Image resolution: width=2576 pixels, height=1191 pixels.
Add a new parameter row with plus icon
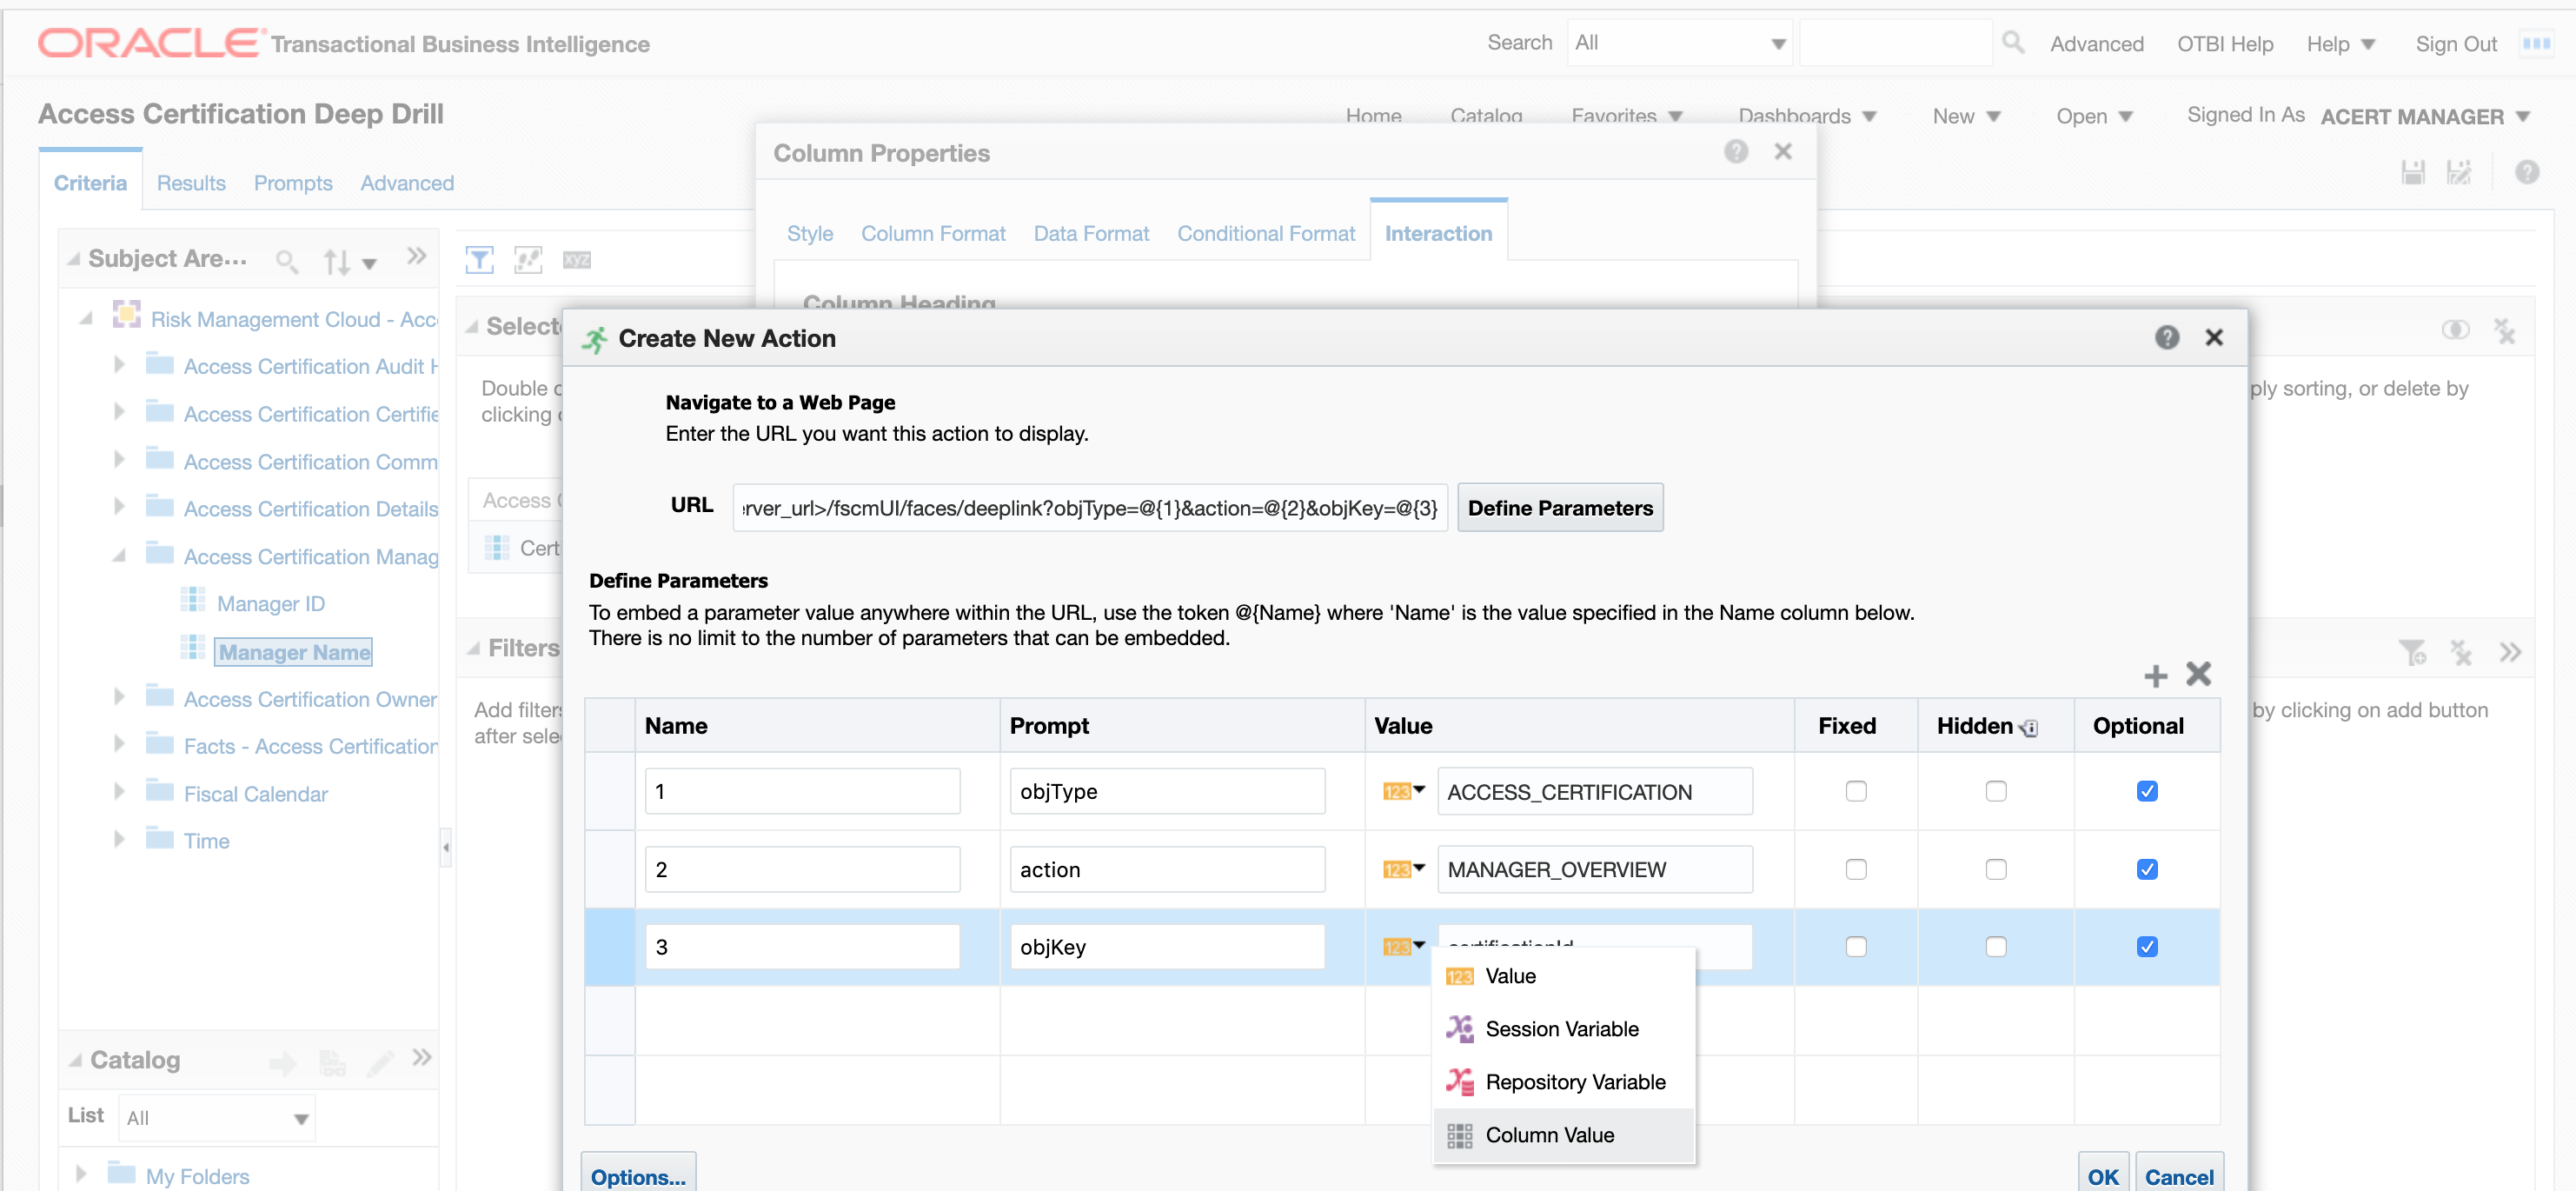pyautogui.click(x=2155, y=677)
